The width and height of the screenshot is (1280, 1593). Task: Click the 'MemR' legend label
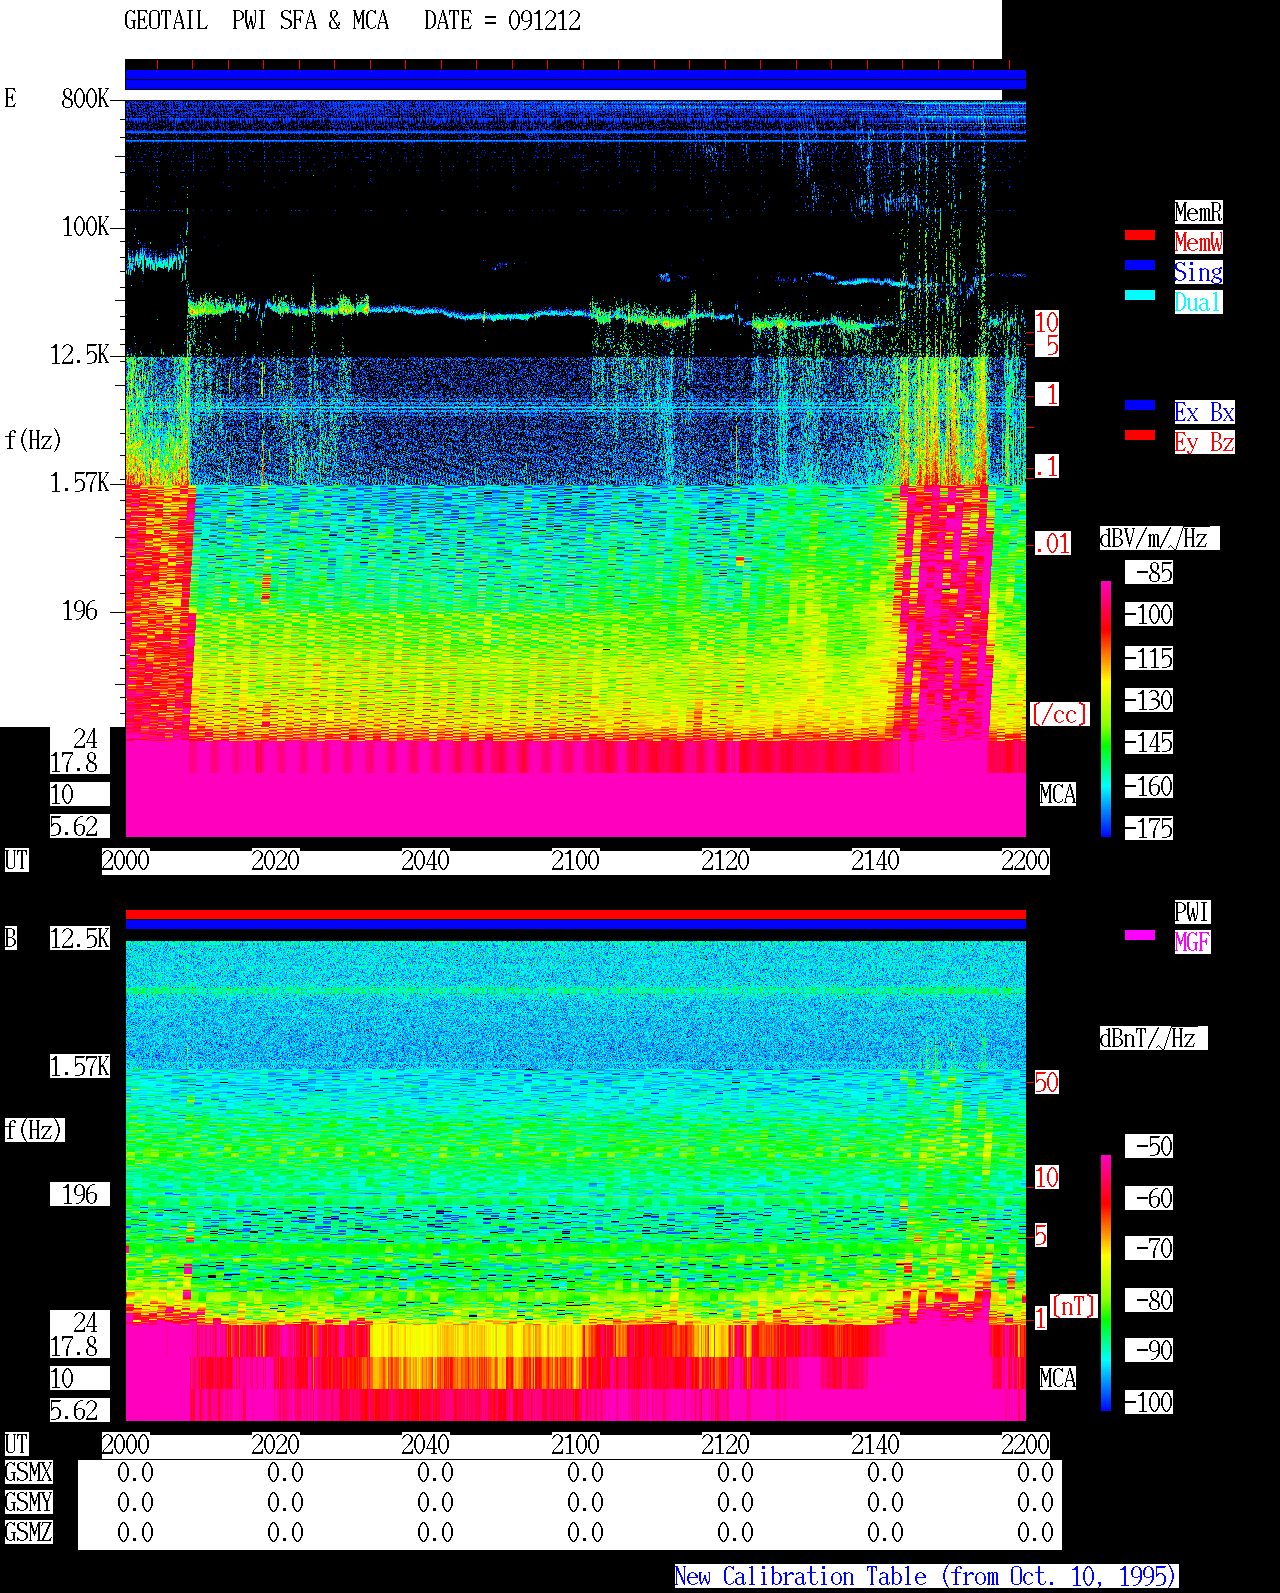pyautogui.click(x=1198, y=212)
